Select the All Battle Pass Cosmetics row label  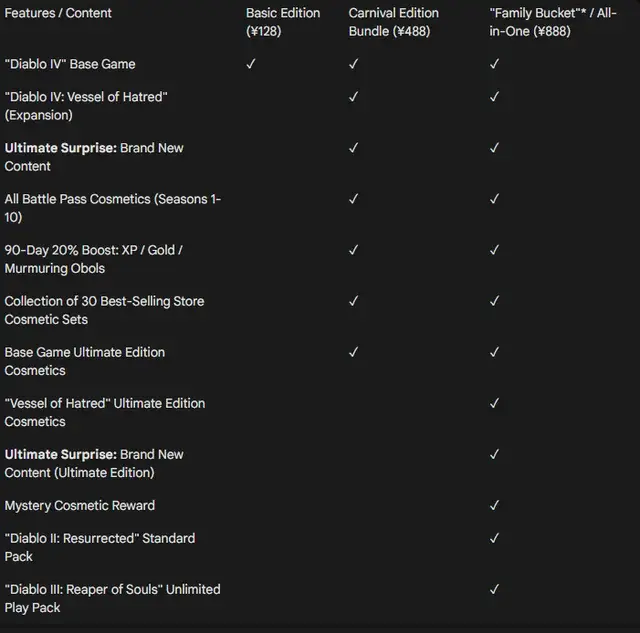pos(112,208)
